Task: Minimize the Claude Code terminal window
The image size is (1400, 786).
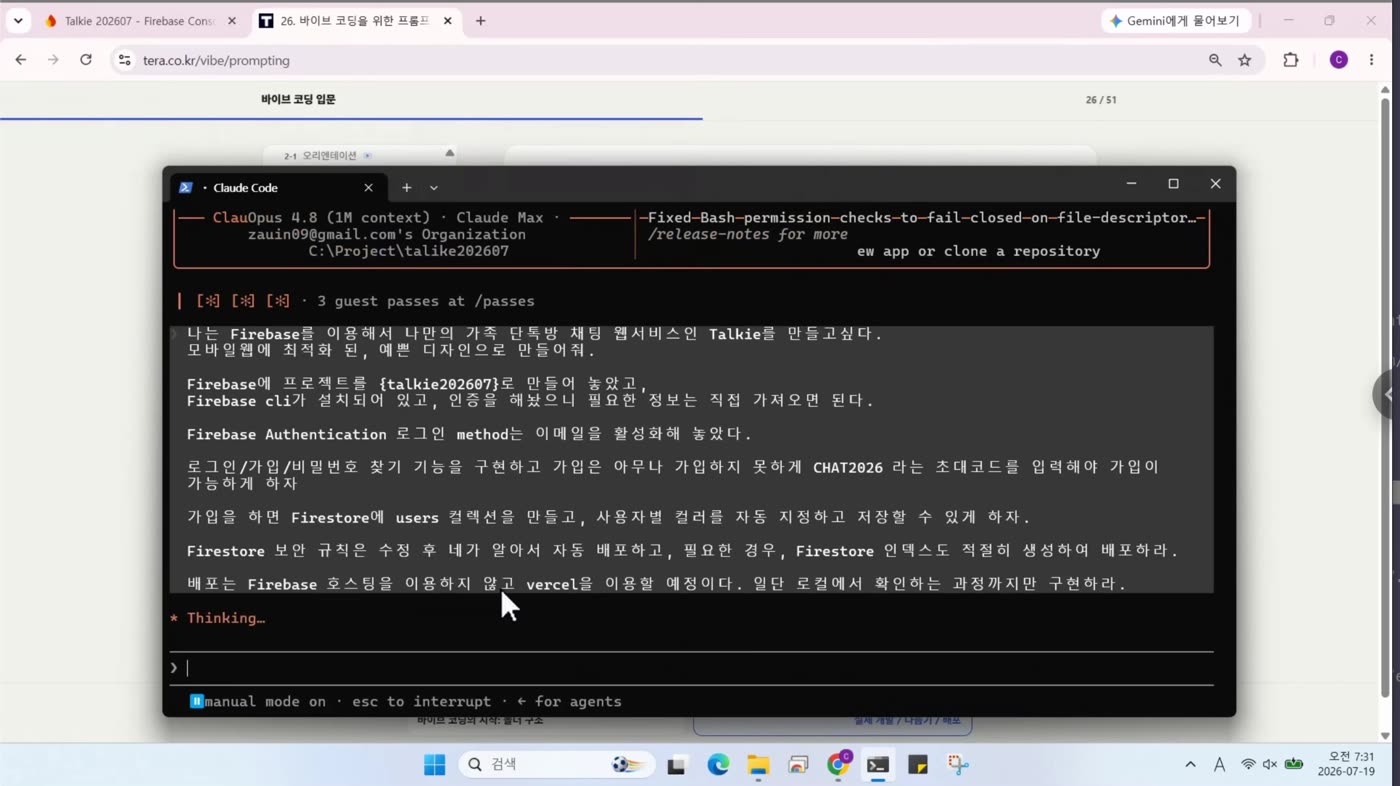Action: point(1131,184)
